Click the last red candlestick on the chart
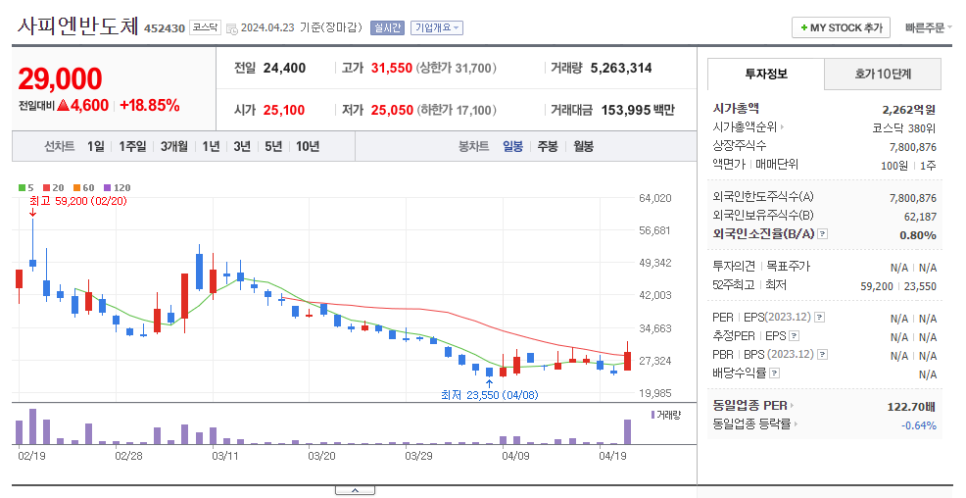 [627, 361]
